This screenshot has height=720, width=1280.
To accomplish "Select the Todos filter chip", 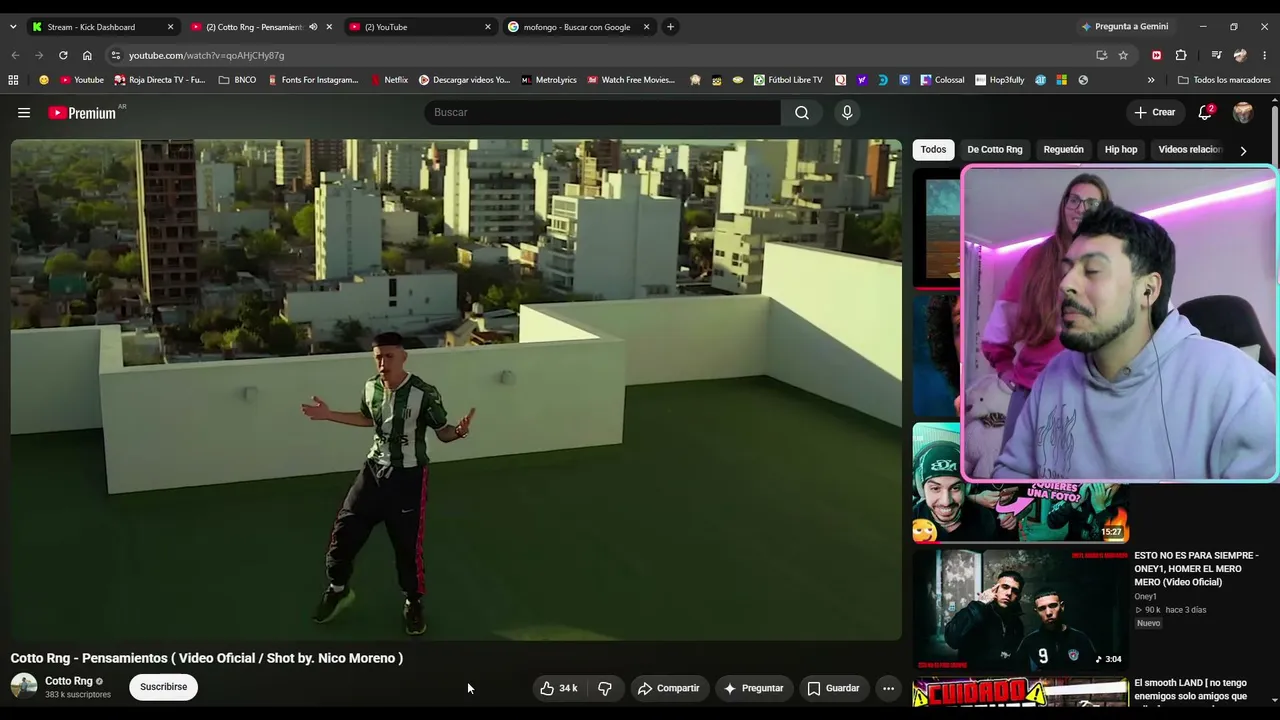I will click(x=933, y=150).
